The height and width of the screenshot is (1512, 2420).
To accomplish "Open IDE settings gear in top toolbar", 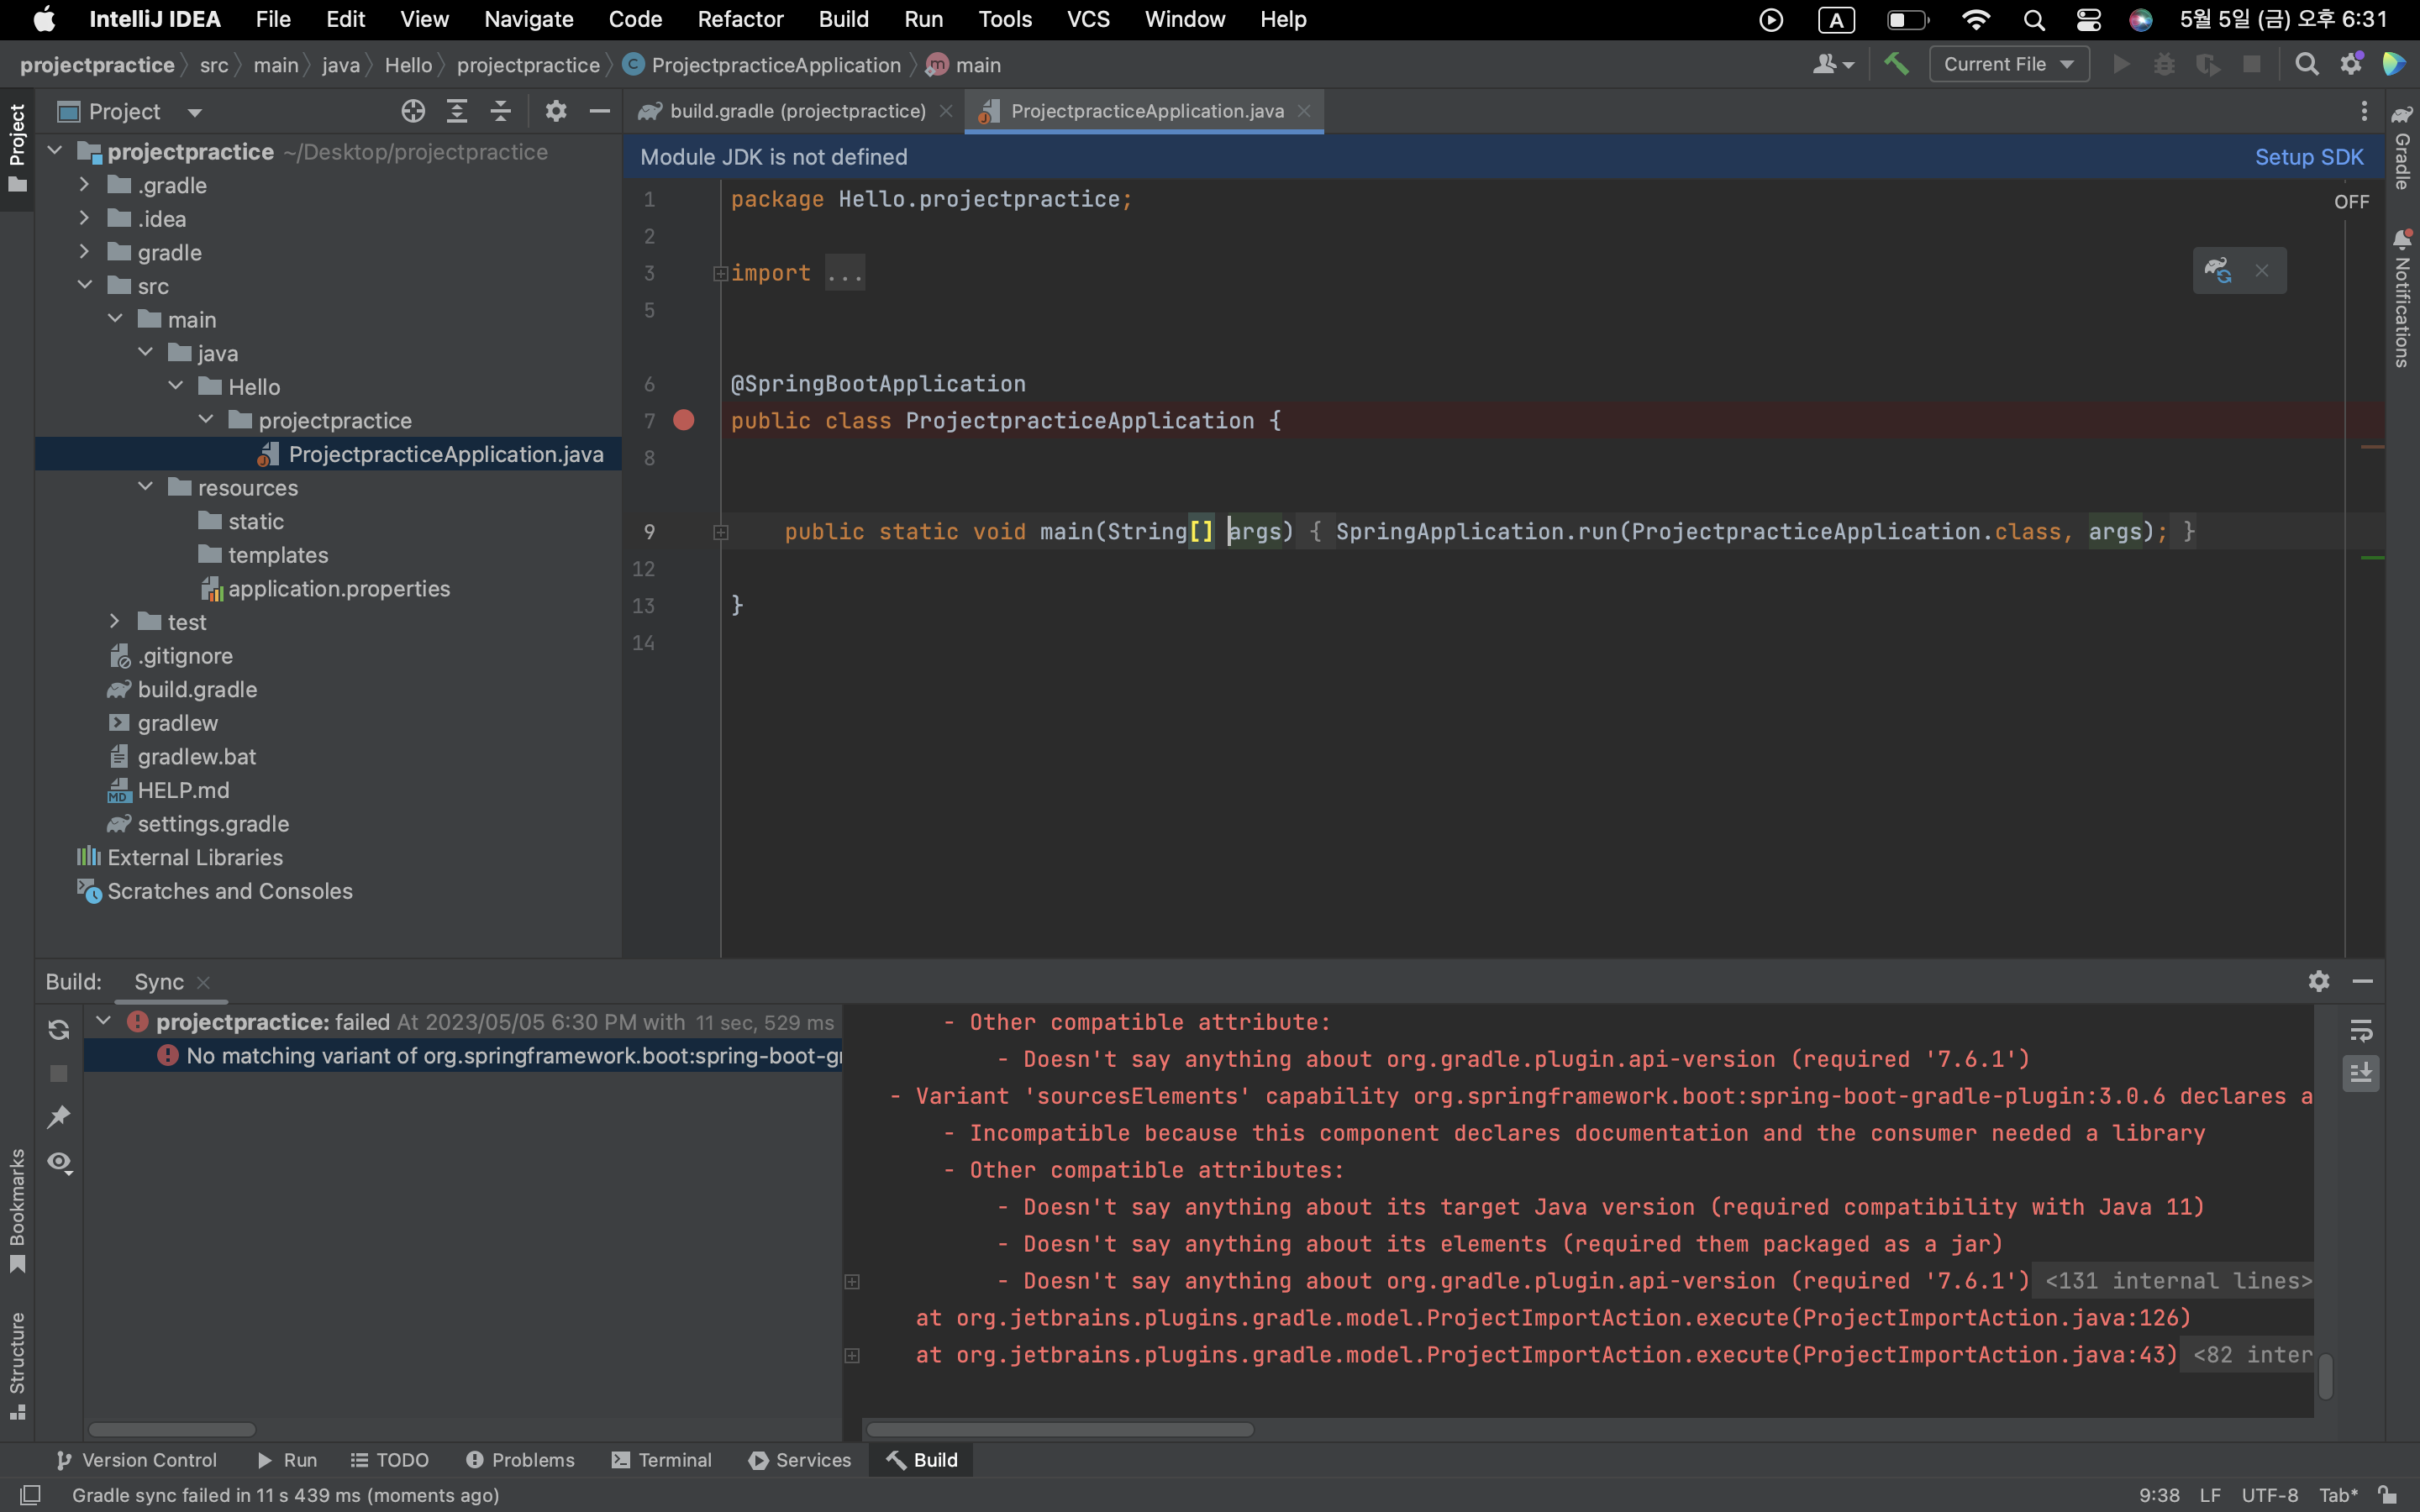I will 2351,65.
